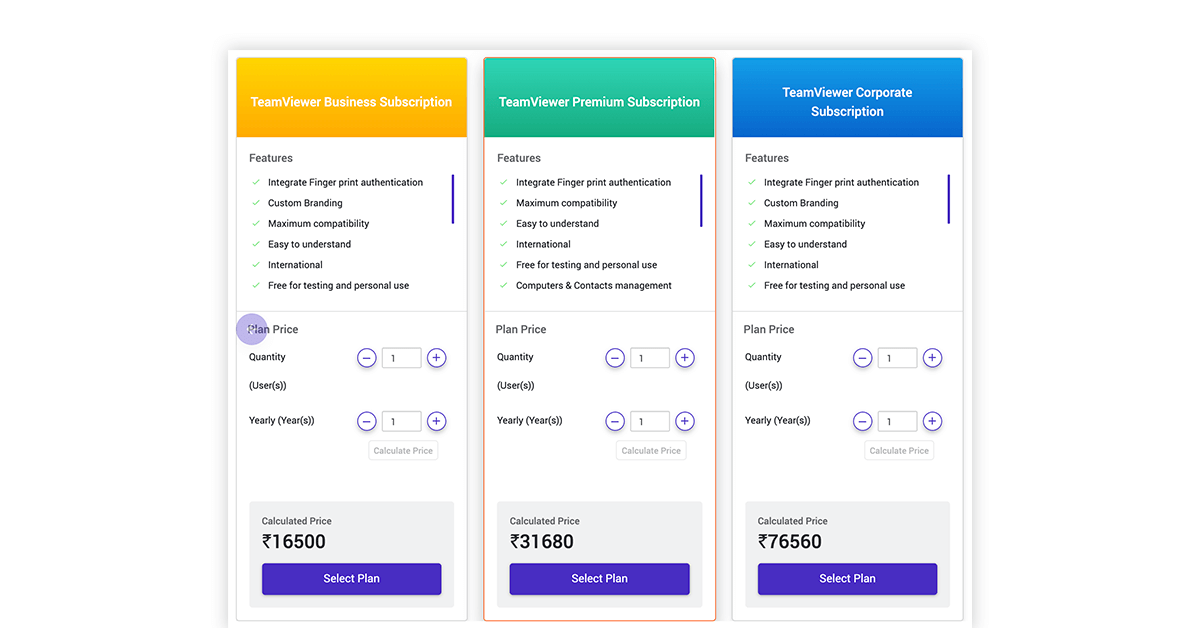The height and width of the screenshot is (628, 1200).
Task: Select Plan for TeamViewer Corporate Subscription
Action: point(847,579)
